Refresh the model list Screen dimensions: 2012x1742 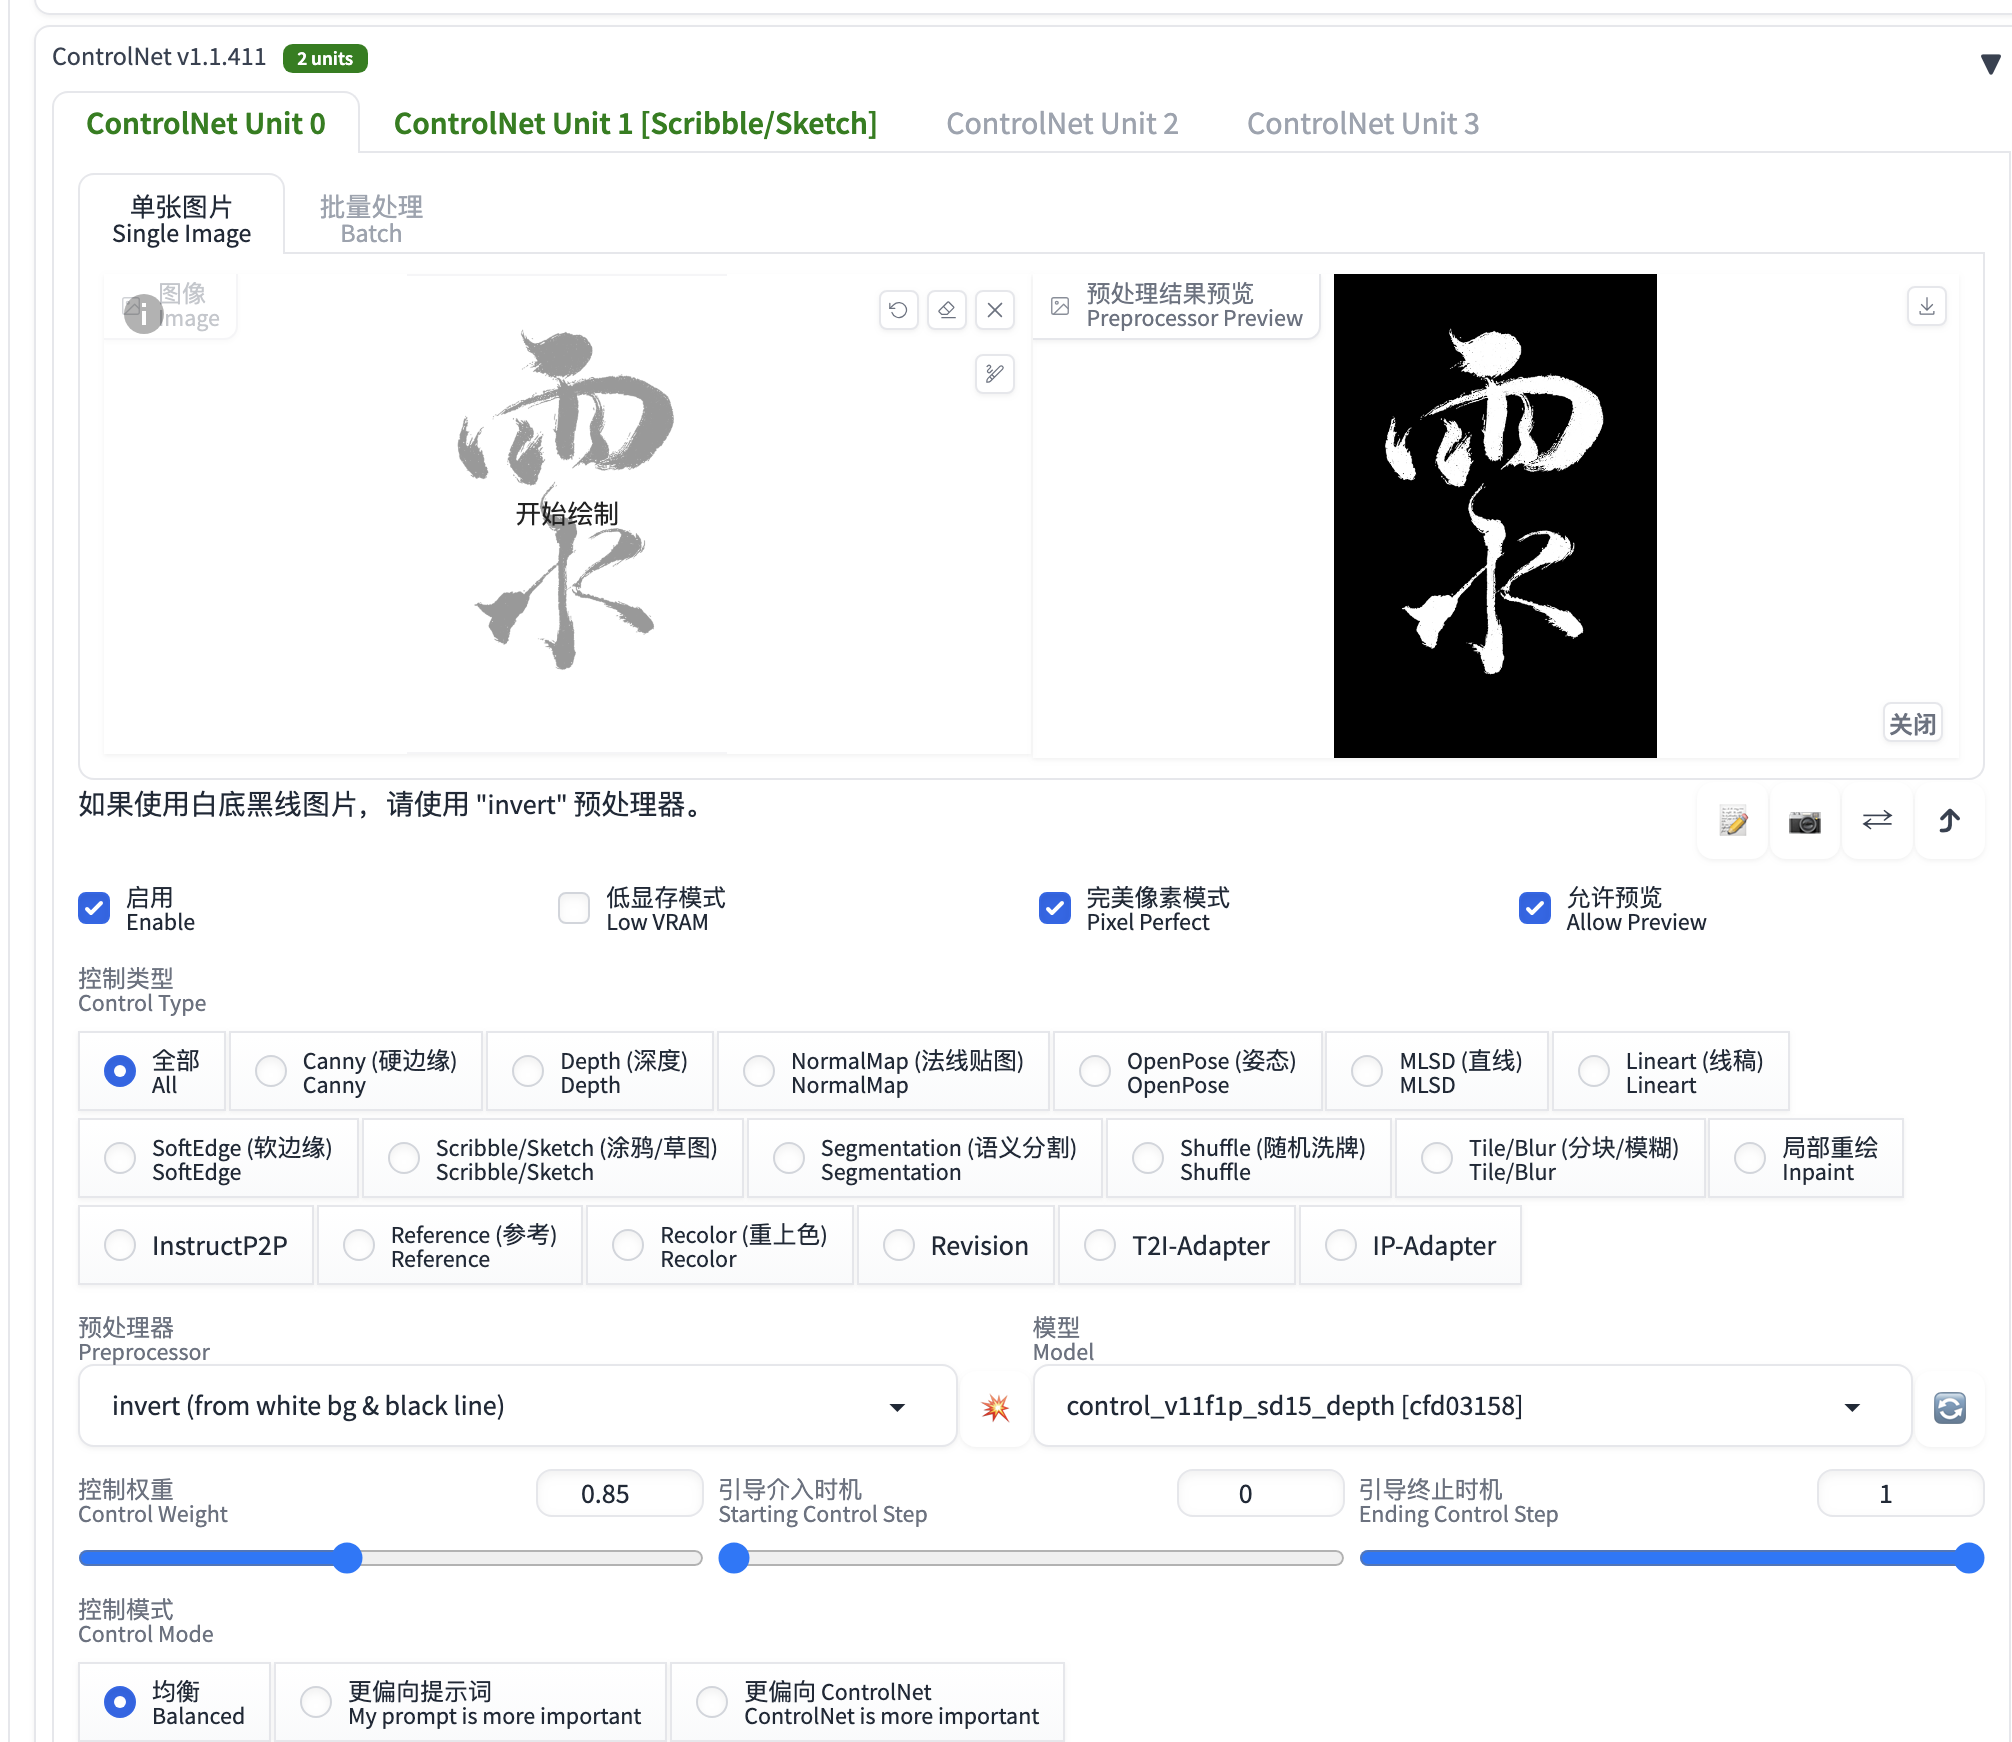coord(1949,1407)
